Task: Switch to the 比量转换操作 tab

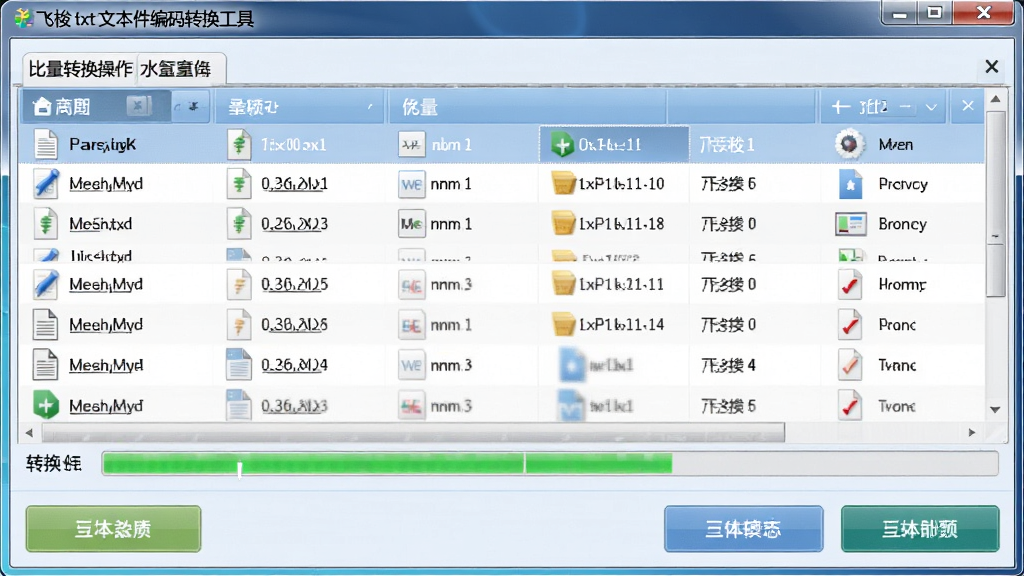Action: pyautogui.click(x=80, y=69)
